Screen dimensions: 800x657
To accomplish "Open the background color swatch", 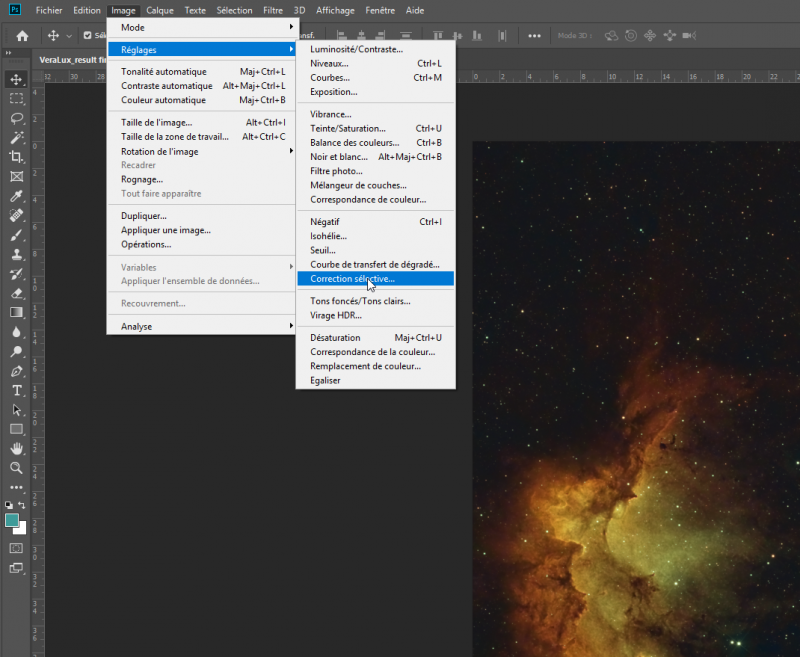I will pyautogui.click(x=22, y=528).
